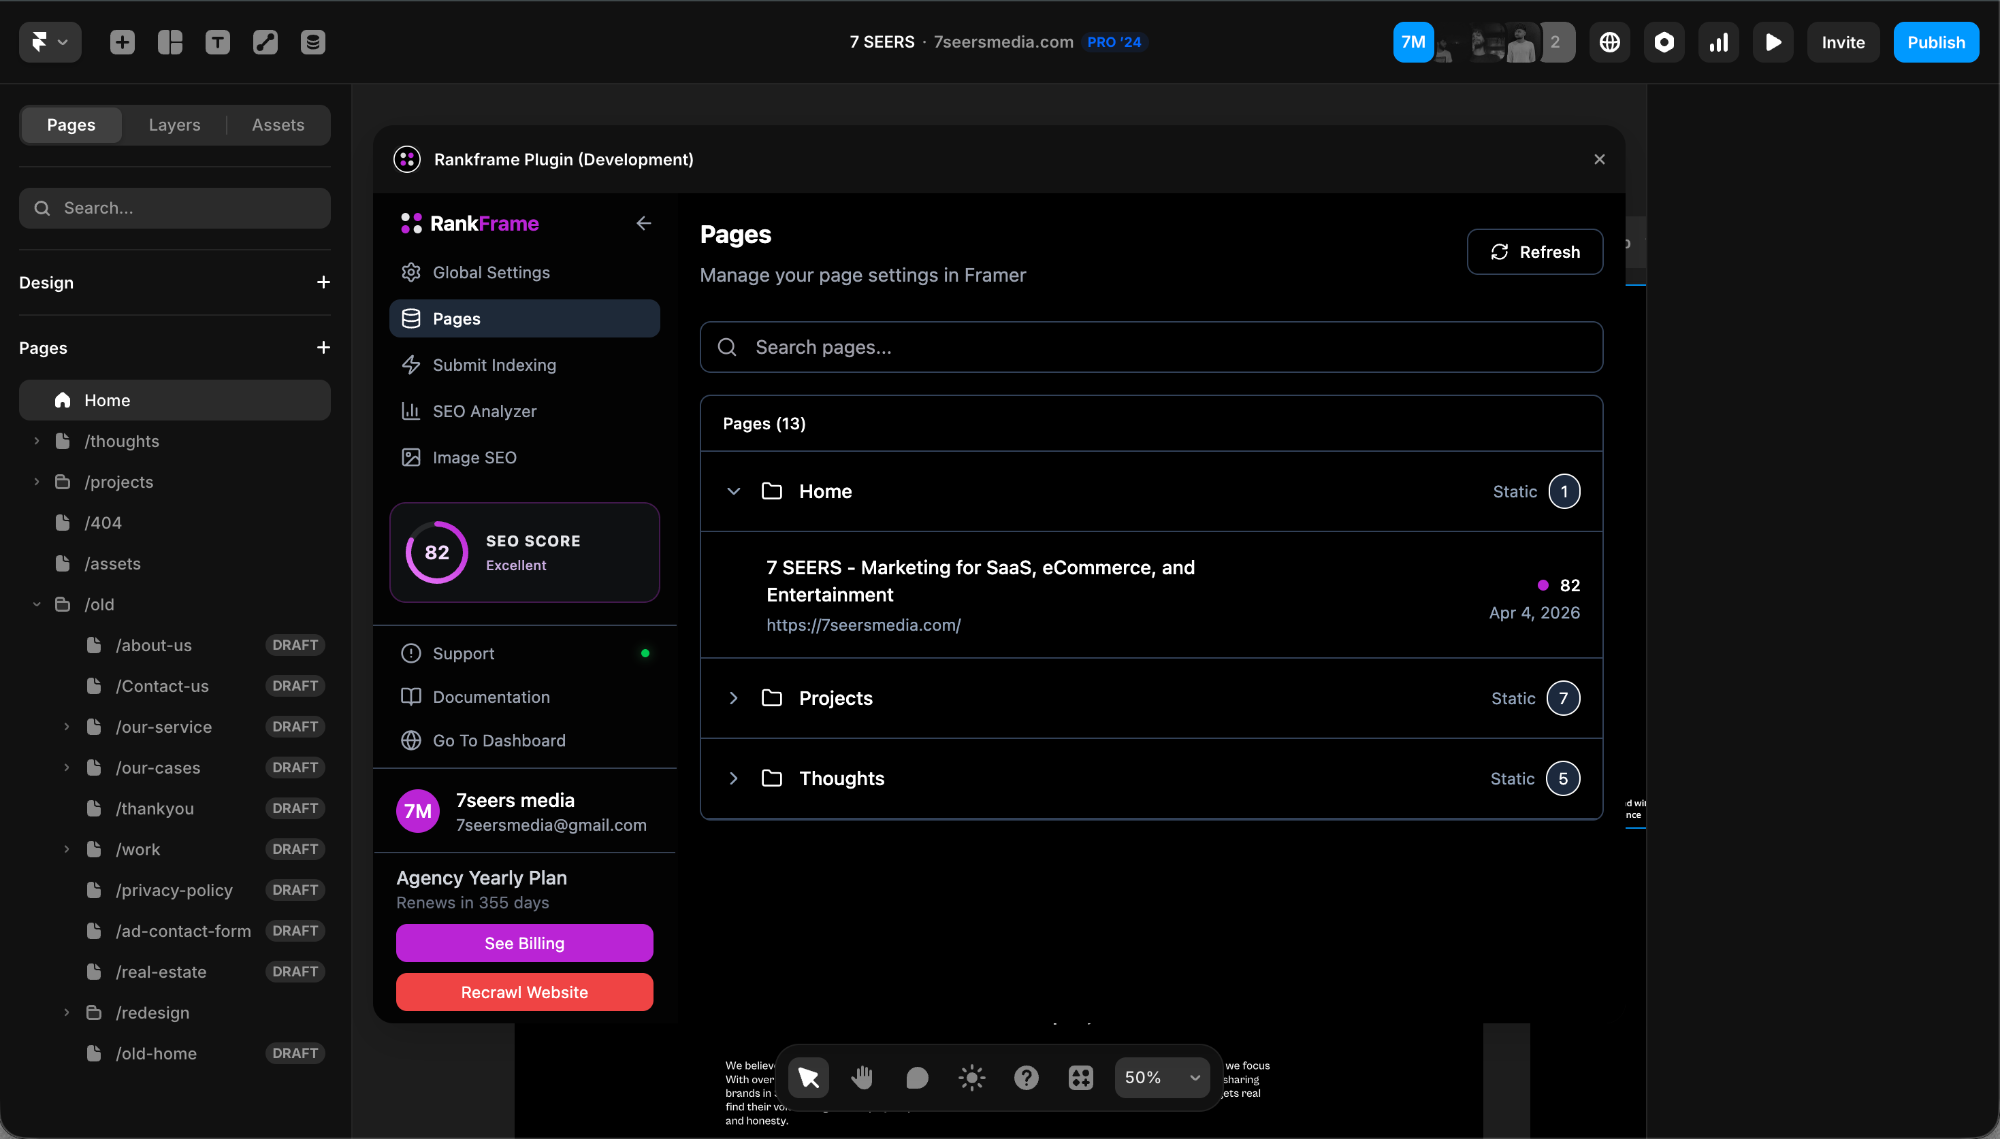Toggle the comment mode in the canvas toolbar
The height and width of the screenshot is (1139, 2000).
coord(916,1077)
